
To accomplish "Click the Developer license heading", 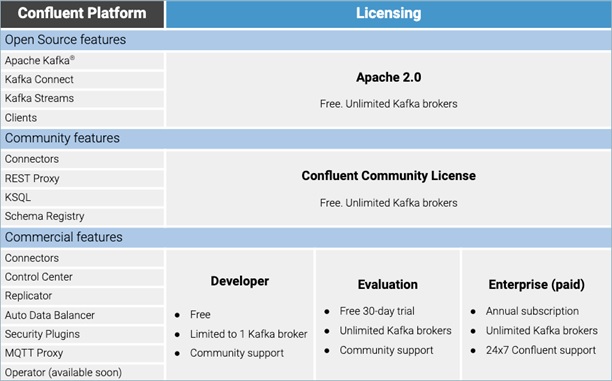I will [x=240, y=281].
